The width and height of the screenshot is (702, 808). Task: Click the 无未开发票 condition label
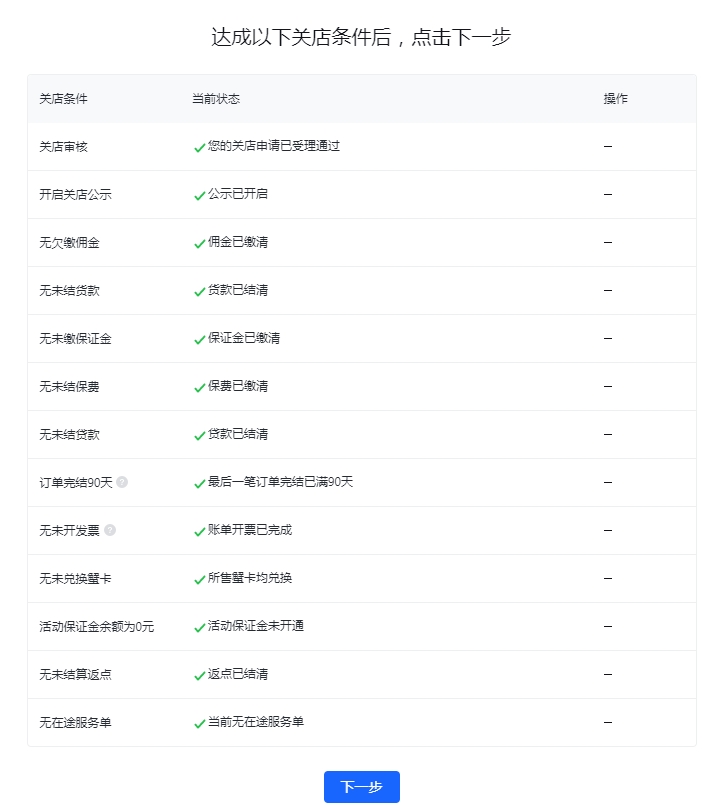click(70, 530)
